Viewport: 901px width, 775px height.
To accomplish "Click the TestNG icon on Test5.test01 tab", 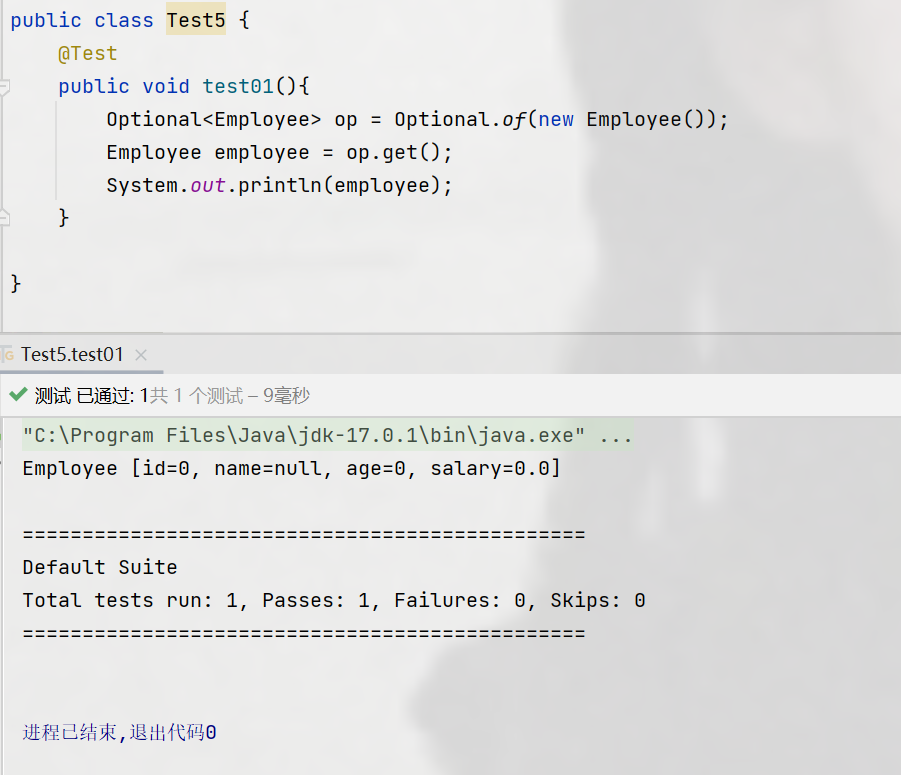I will (7, 355).
